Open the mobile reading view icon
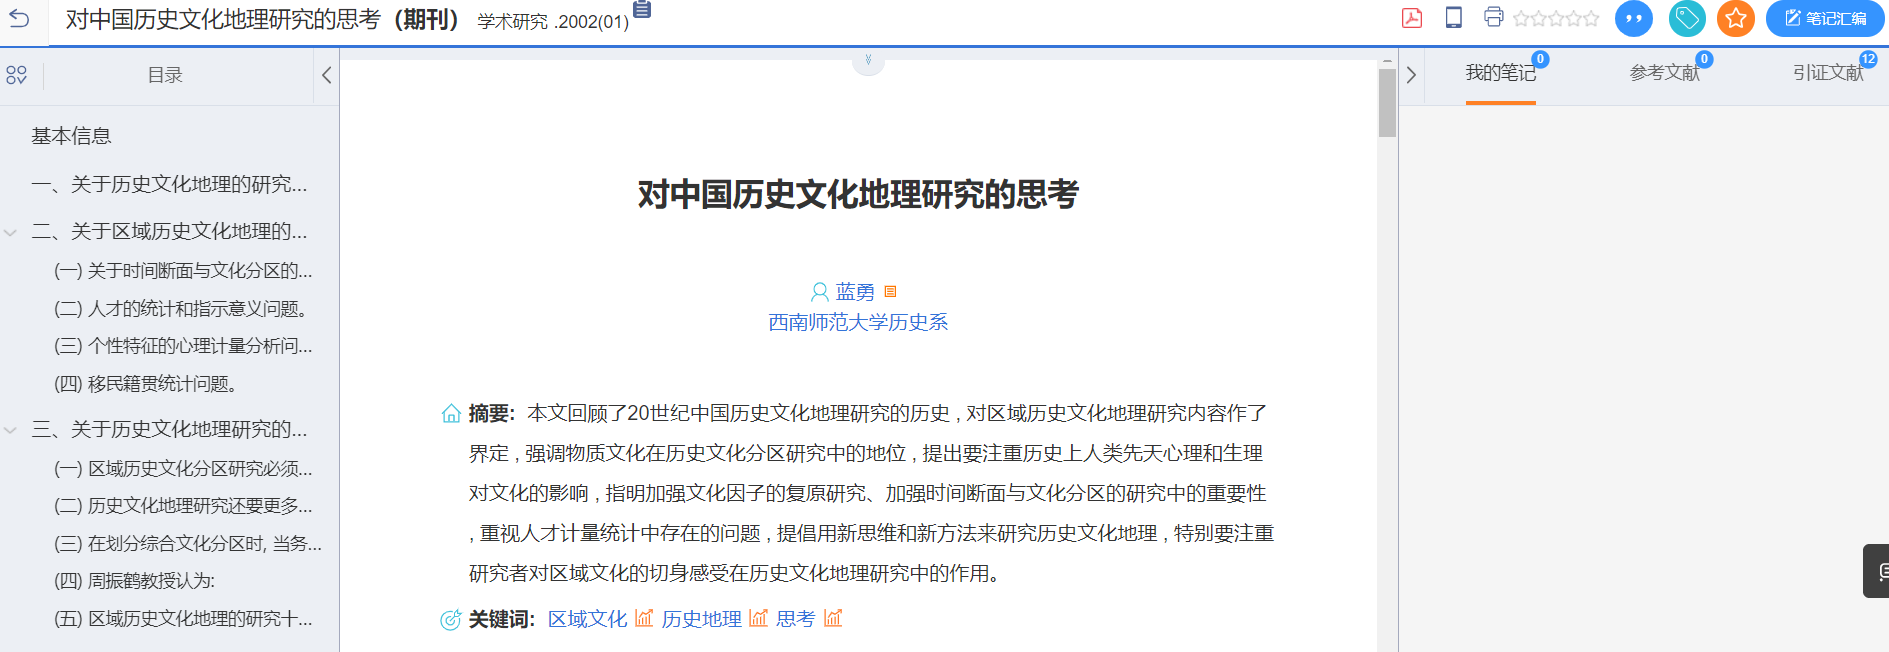 point(1454,17)
